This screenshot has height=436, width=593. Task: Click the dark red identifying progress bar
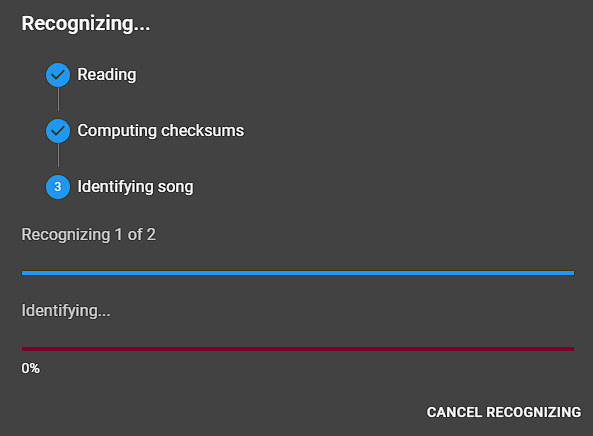298,349
